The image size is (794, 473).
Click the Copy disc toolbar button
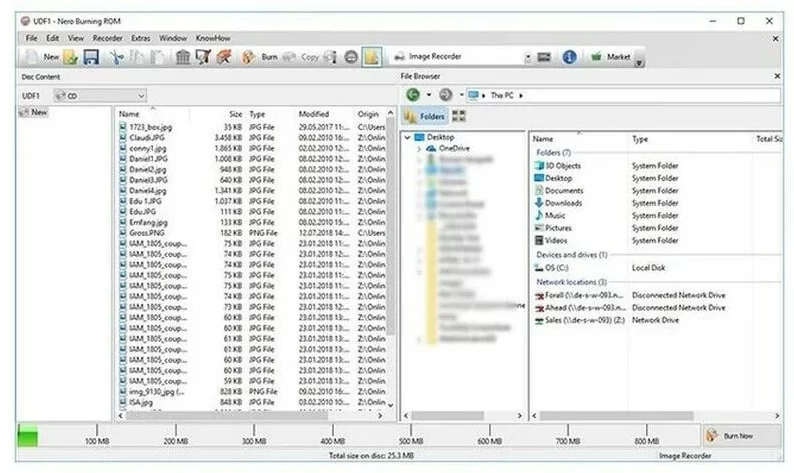[302, 57]
